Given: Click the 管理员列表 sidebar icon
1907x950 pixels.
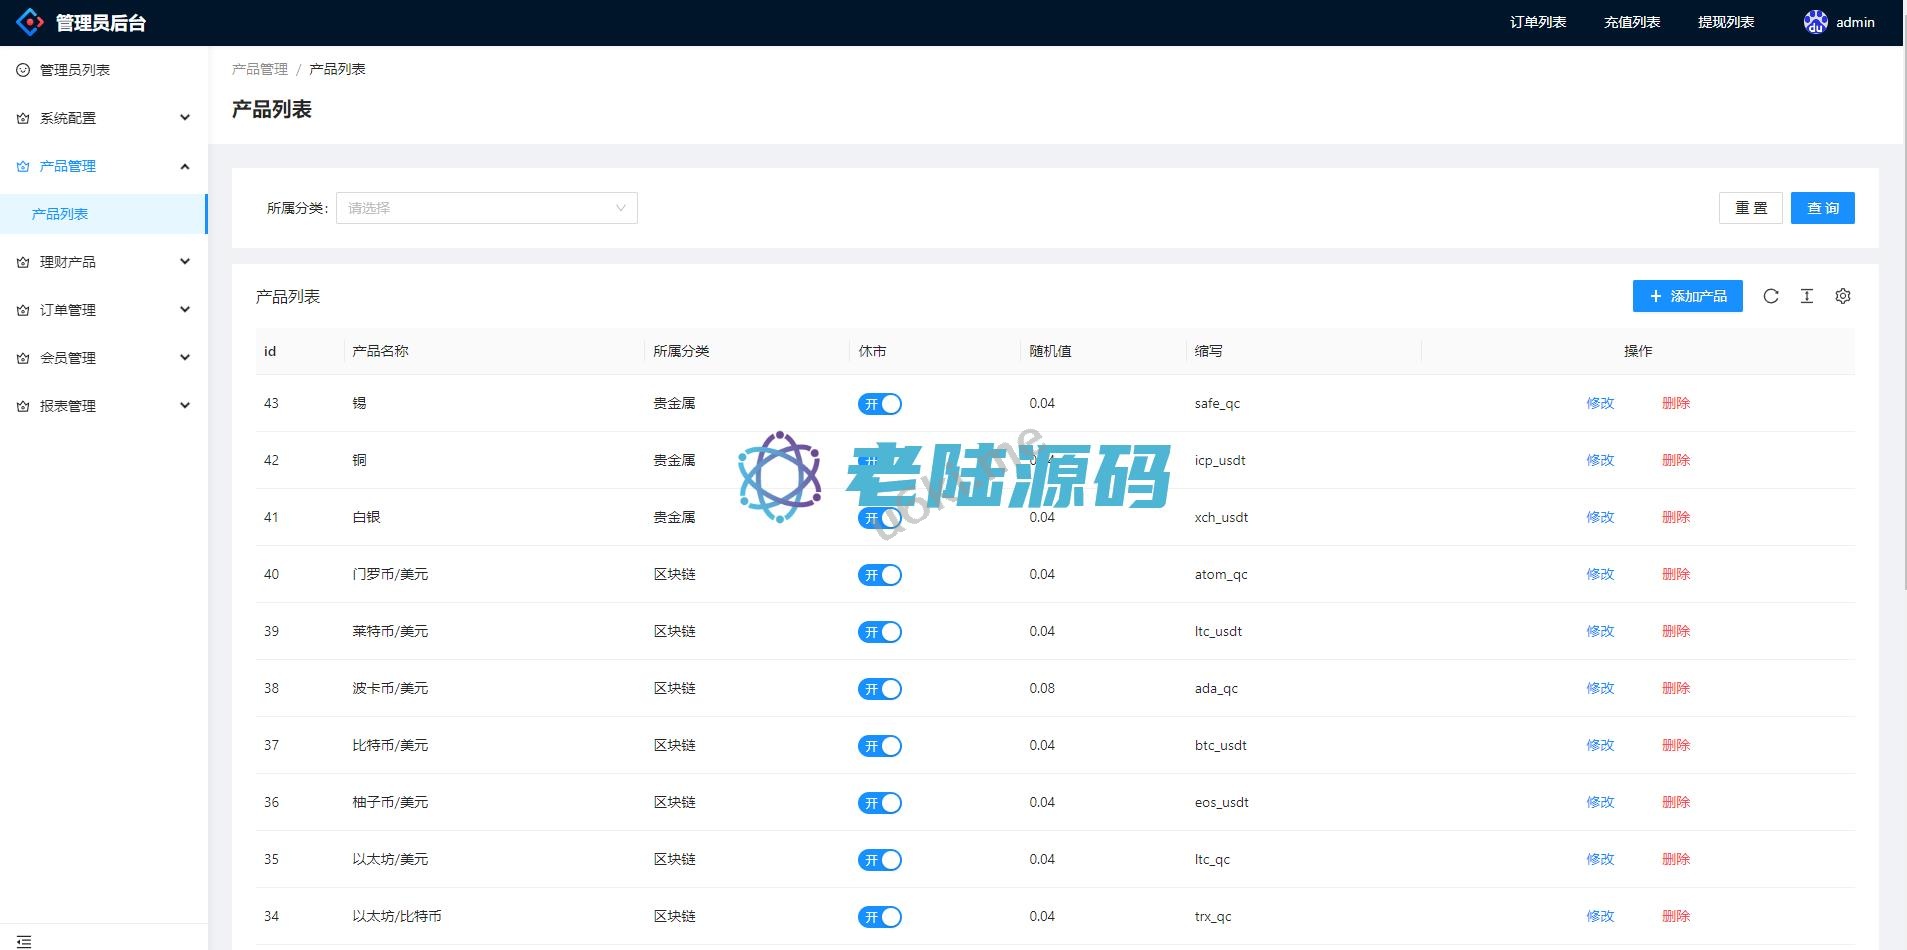Looking at the screenshot, I should (x=23, y=70).
